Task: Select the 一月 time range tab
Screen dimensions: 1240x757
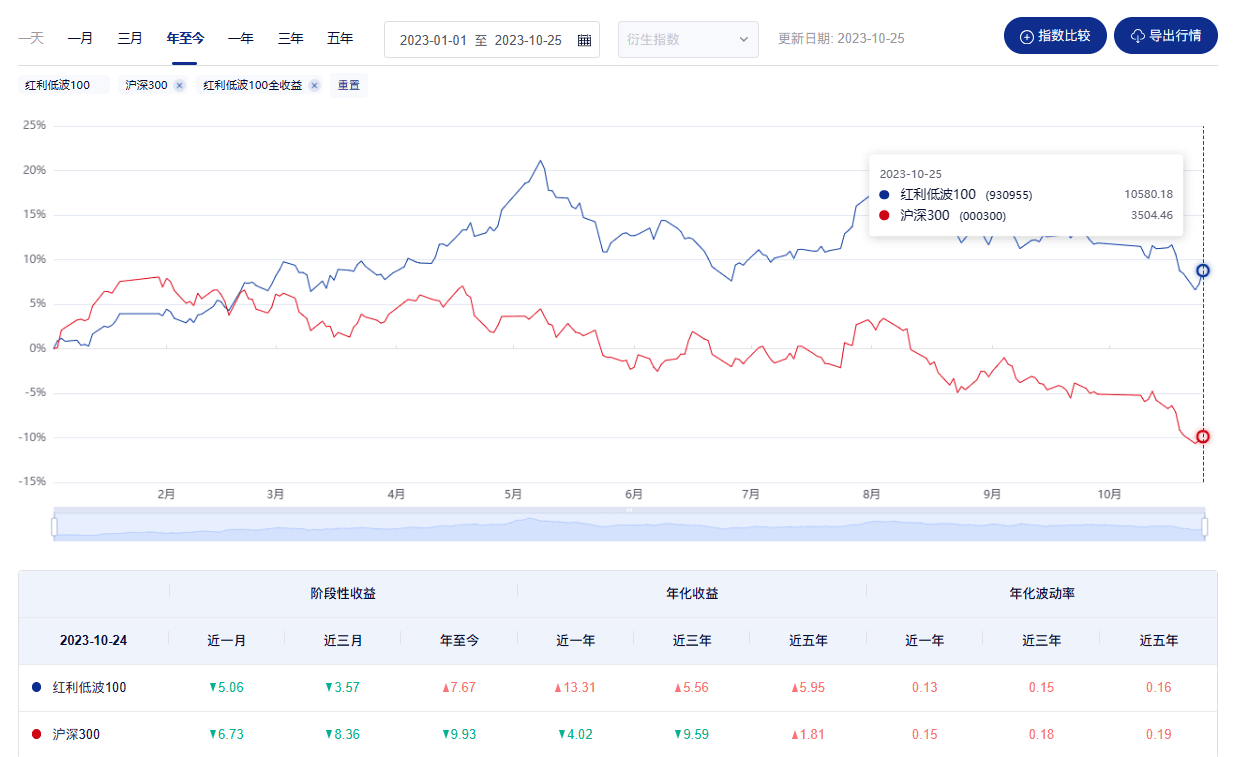Action: [x=80, y=39]
